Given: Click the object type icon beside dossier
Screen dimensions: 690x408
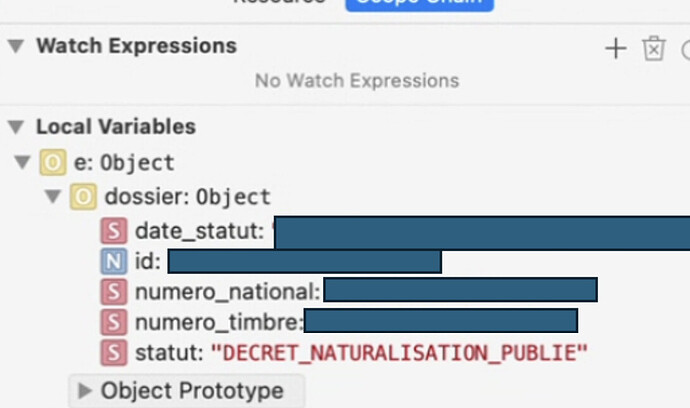Looking at the screenshot, I should (83, 196).
